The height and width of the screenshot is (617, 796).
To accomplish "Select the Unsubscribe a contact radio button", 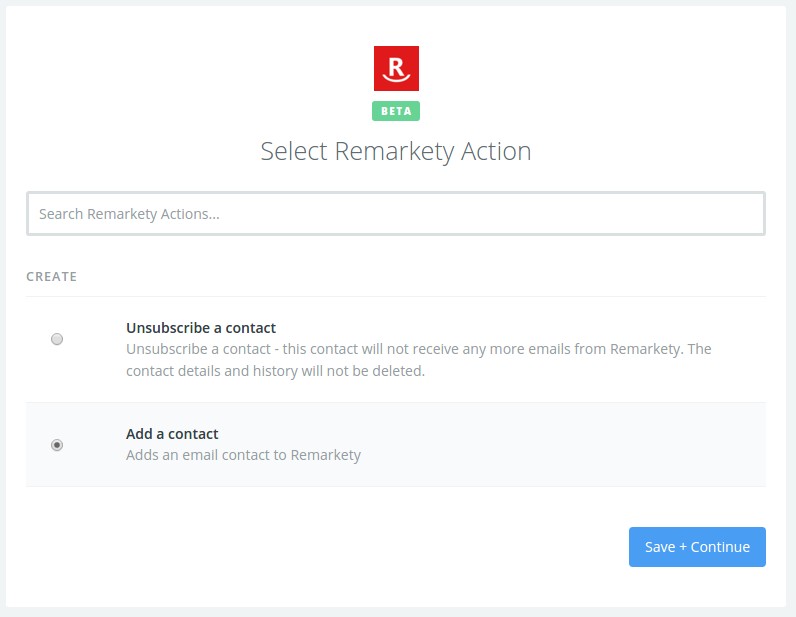I will click(x=57, y=339).
